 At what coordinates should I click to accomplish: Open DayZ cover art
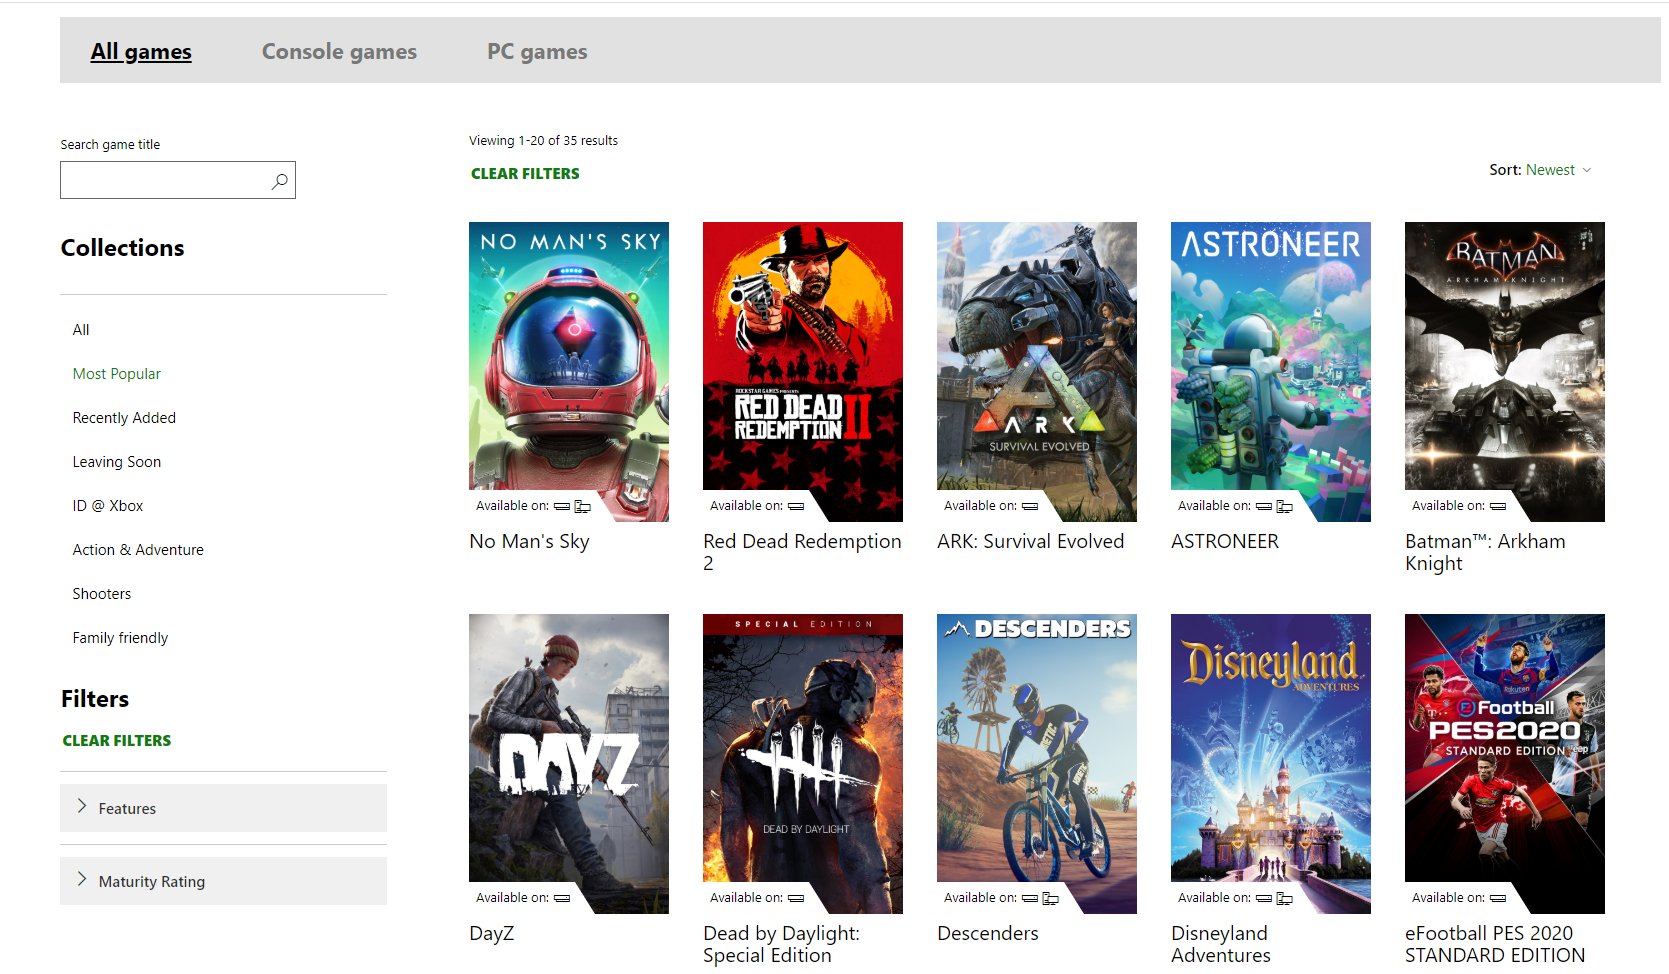[x=569, y=763]
